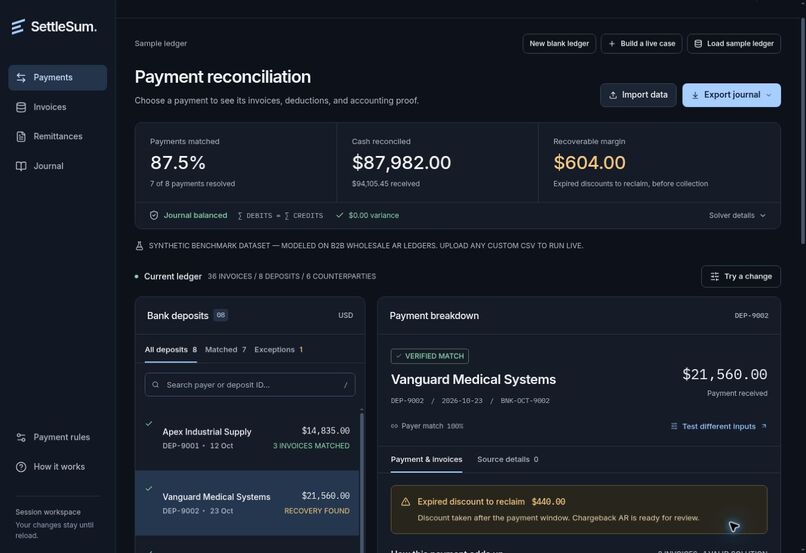Select the Vanguard Medical Systems deposit row
Image resolution: width=806 pixels, height=553 pixels.
(x=247, y=503)
